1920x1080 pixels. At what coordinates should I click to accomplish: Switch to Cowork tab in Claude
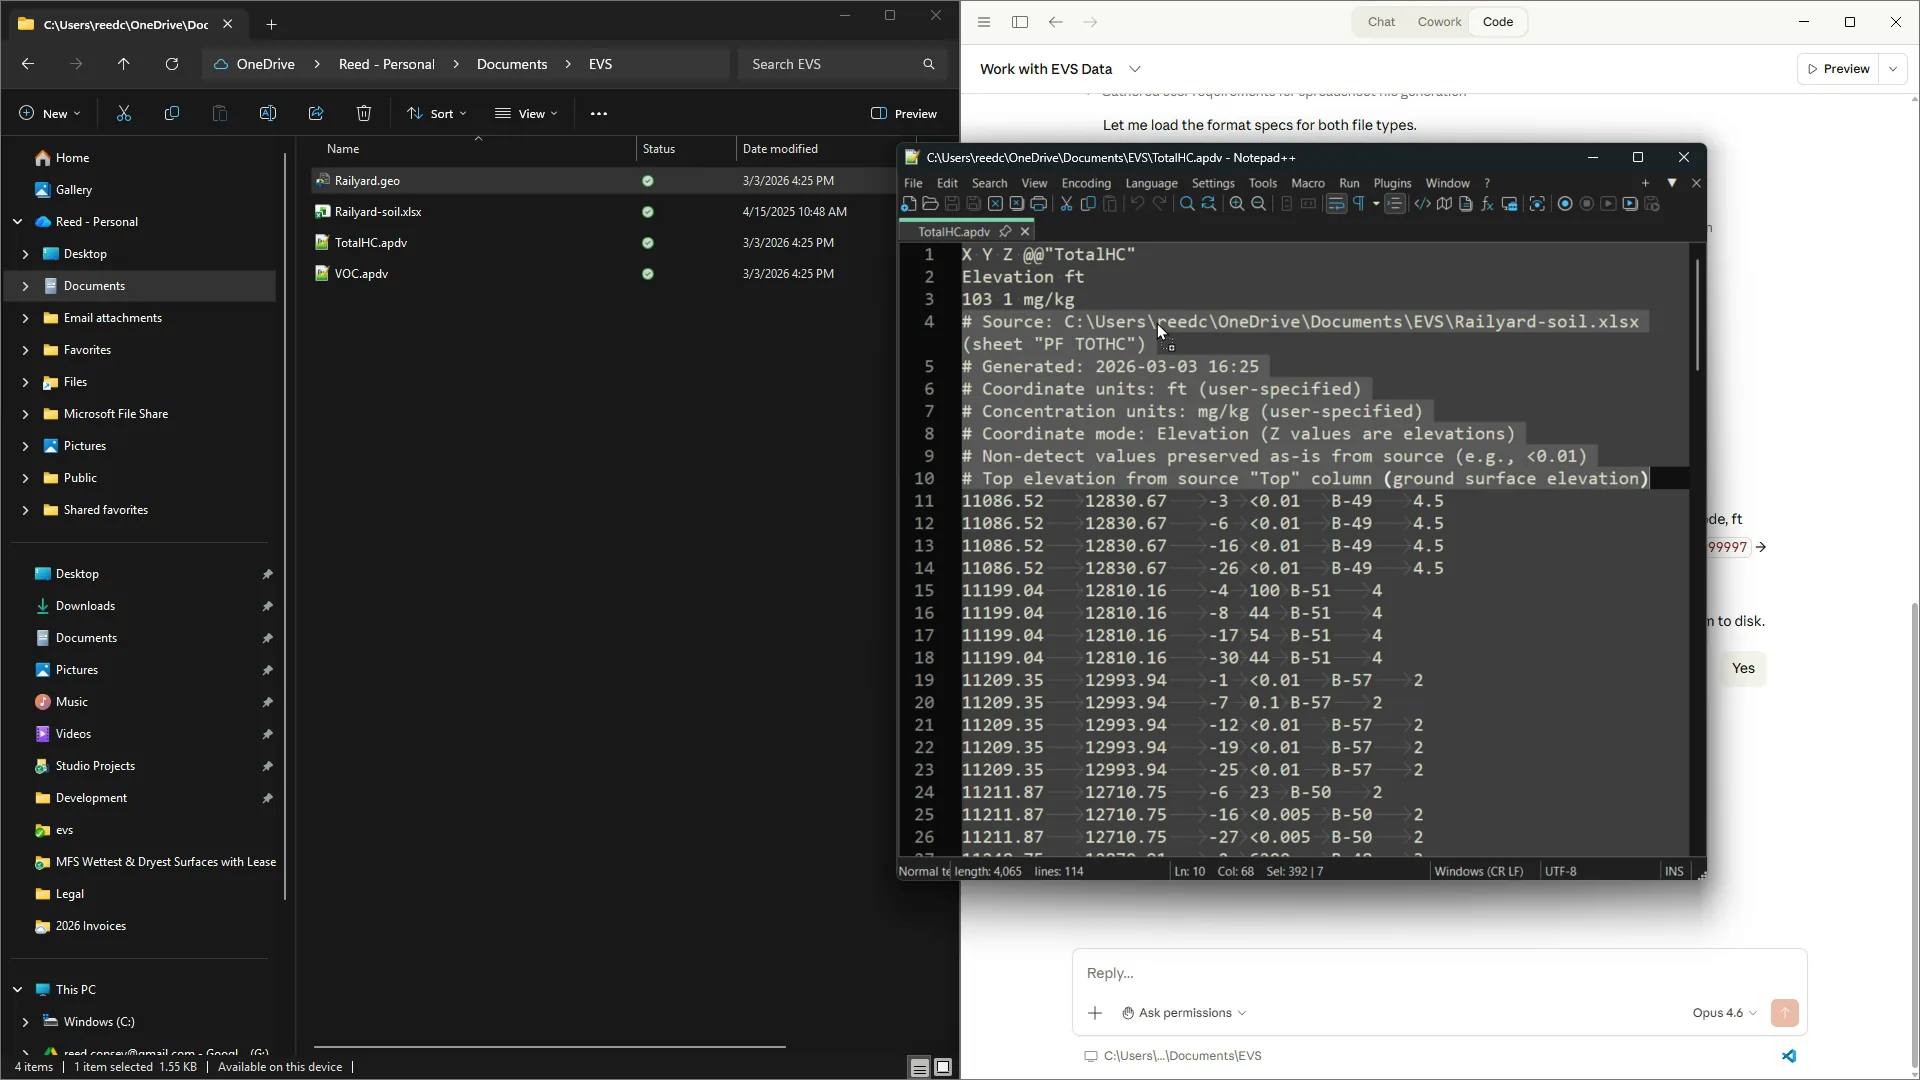click(x=1439, y=22)
